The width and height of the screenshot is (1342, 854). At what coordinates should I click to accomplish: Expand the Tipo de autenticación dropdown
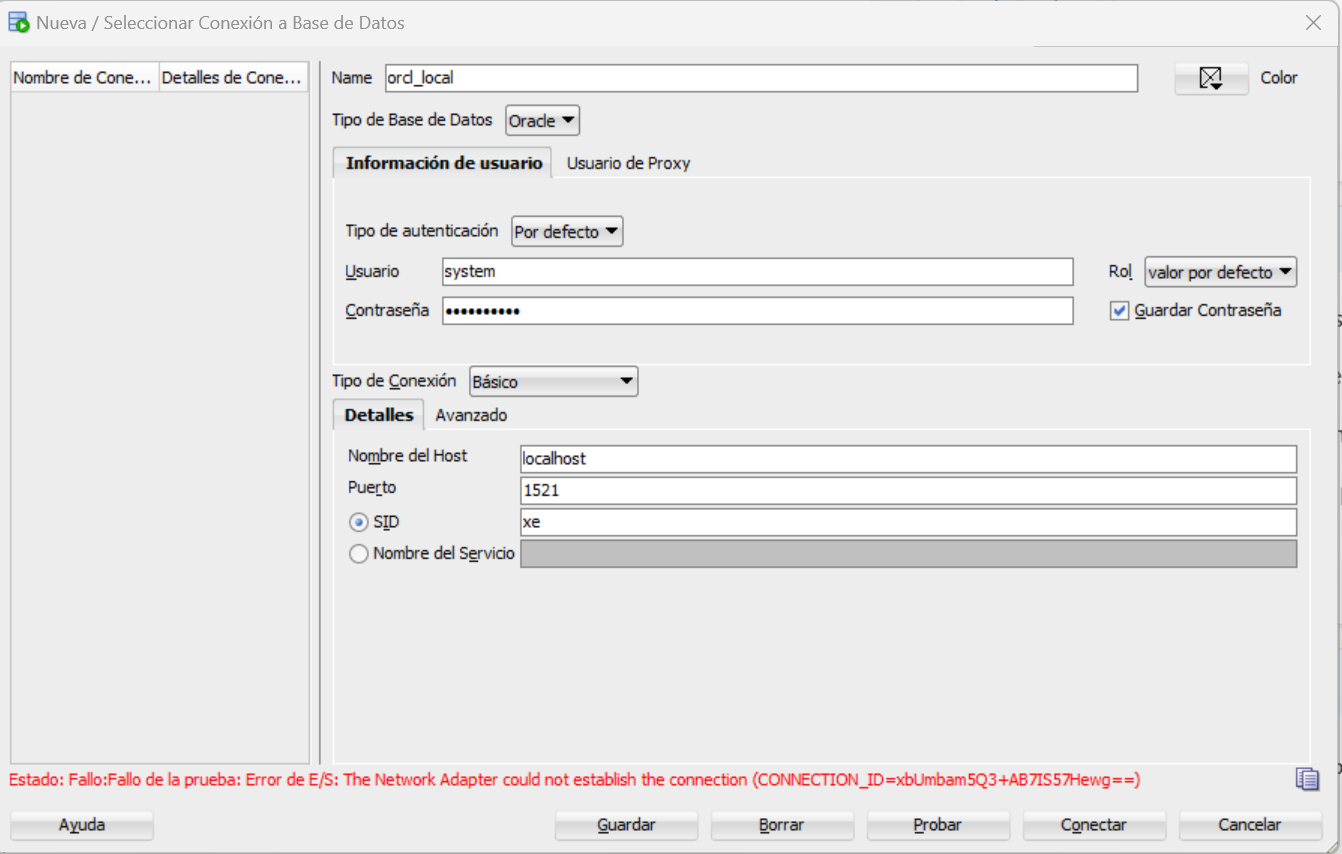(x=567, y=232)
